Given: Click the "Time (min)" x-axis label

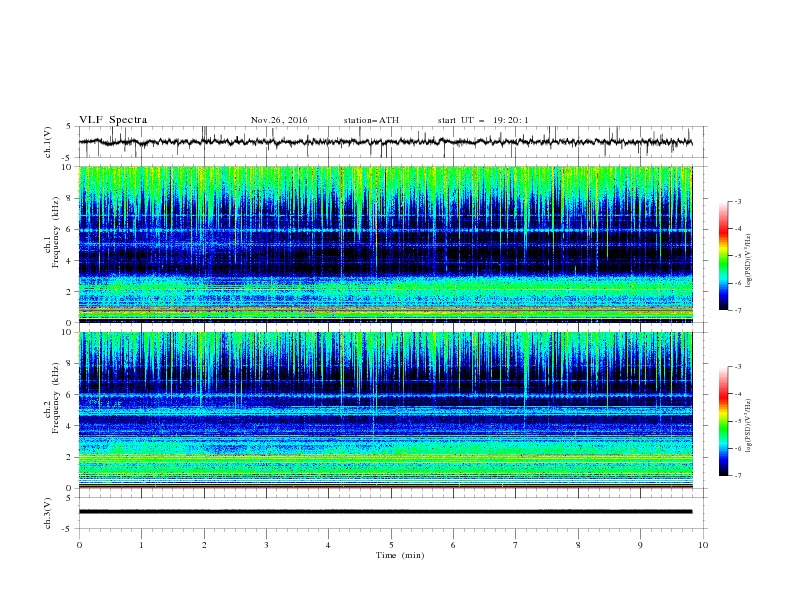Looking at the screenshot, I should tap(400, 555).
